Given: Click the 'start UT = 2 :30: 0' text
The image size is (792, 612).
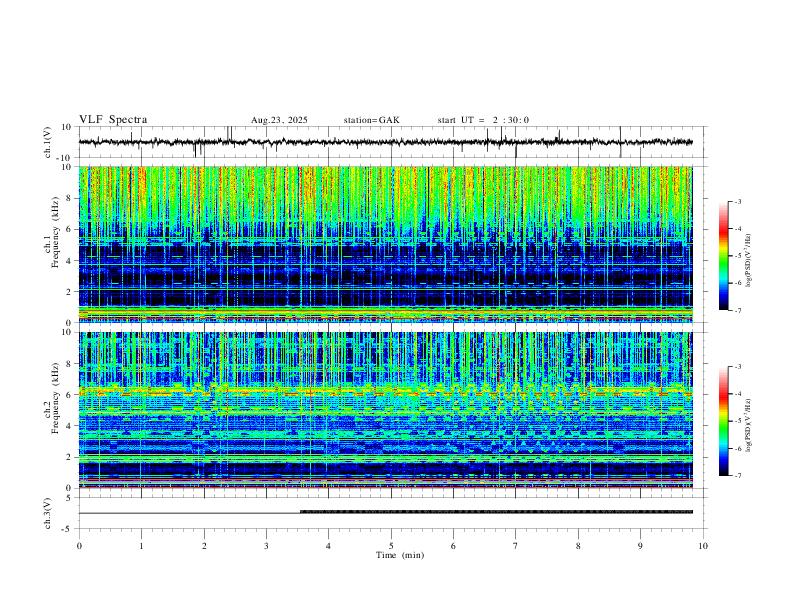Looking at the screenshot, I should tap(483, 120).
